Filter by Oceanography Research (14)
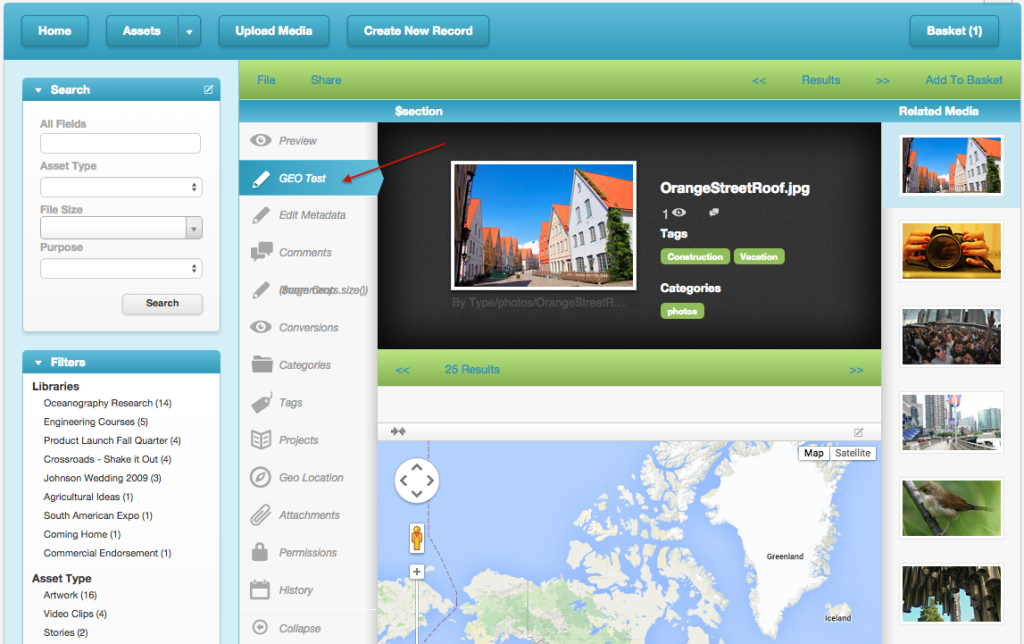 tap(108, 403)
